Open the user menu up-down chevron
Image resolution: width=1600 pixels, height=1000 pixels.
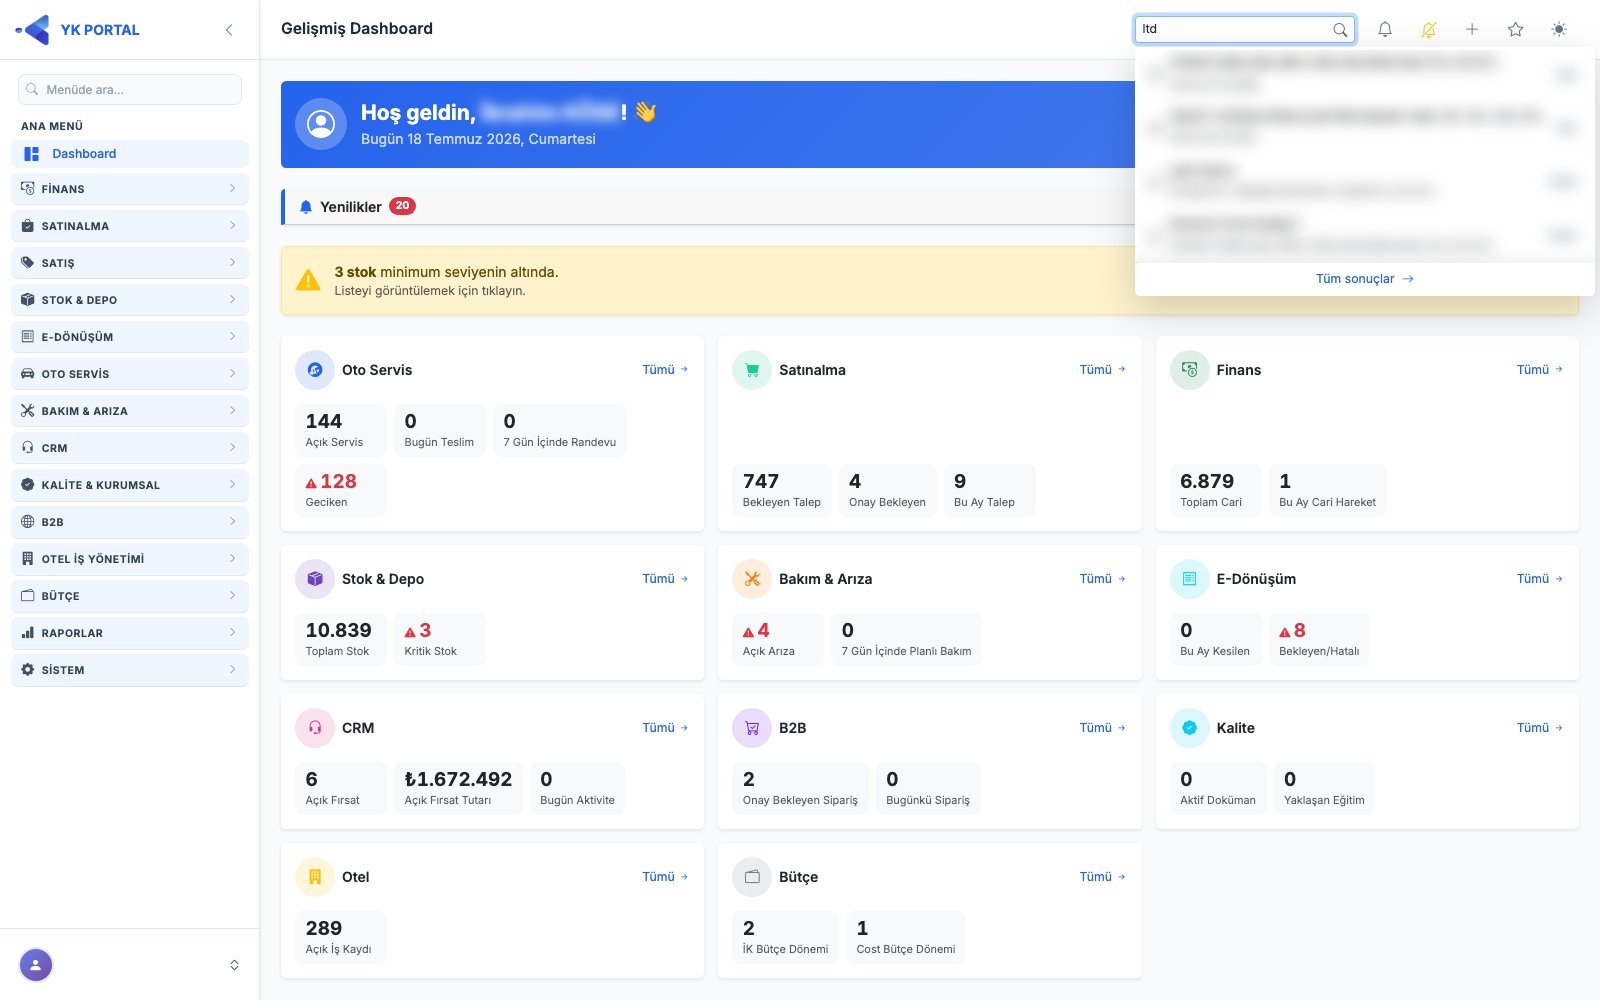(x=234, y=965)
